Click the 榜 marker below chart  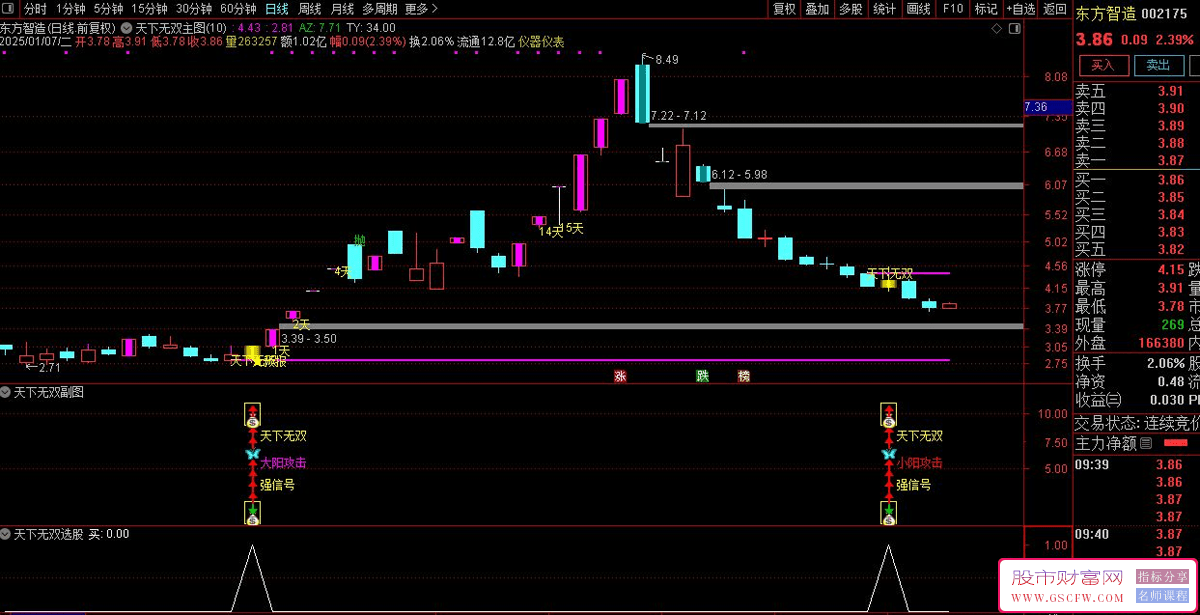[744, 376]
